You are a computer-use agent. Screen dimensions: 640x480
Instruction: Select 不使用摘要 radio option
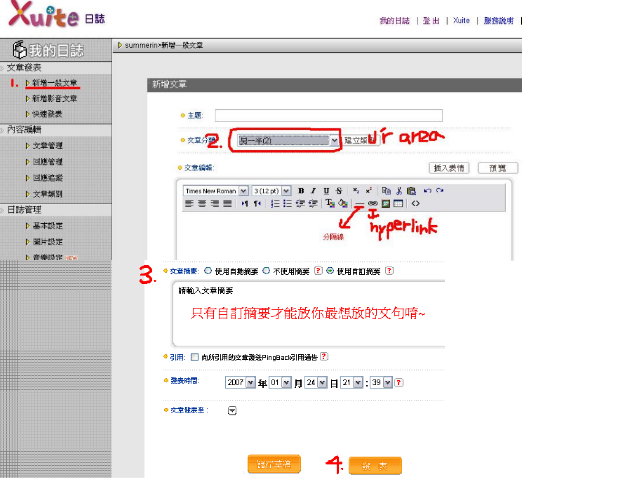coord(266,270)
